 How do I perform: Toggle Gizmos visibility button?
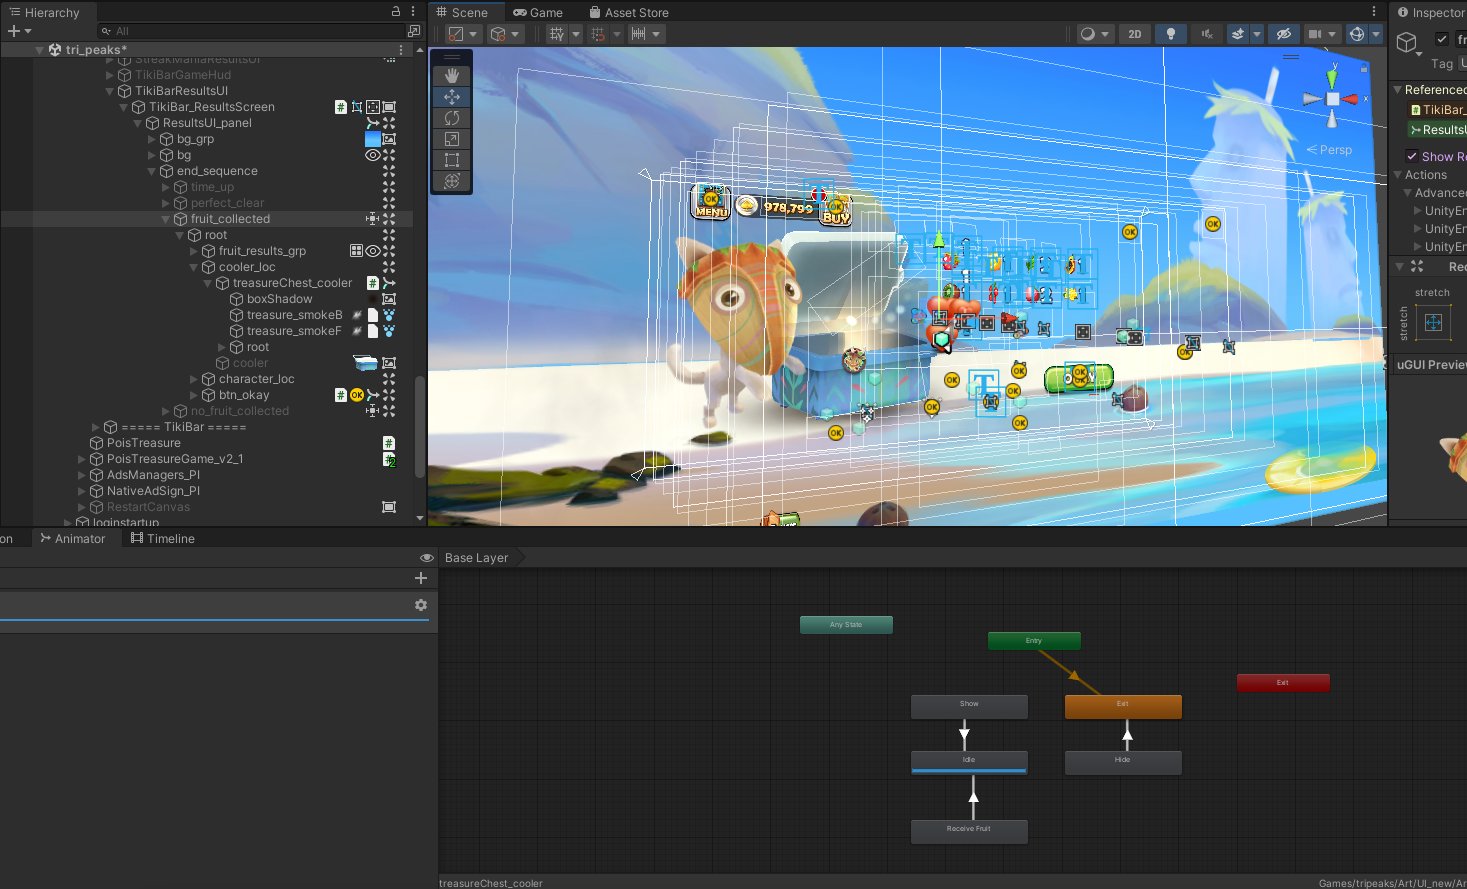[x=1357, y=34]
